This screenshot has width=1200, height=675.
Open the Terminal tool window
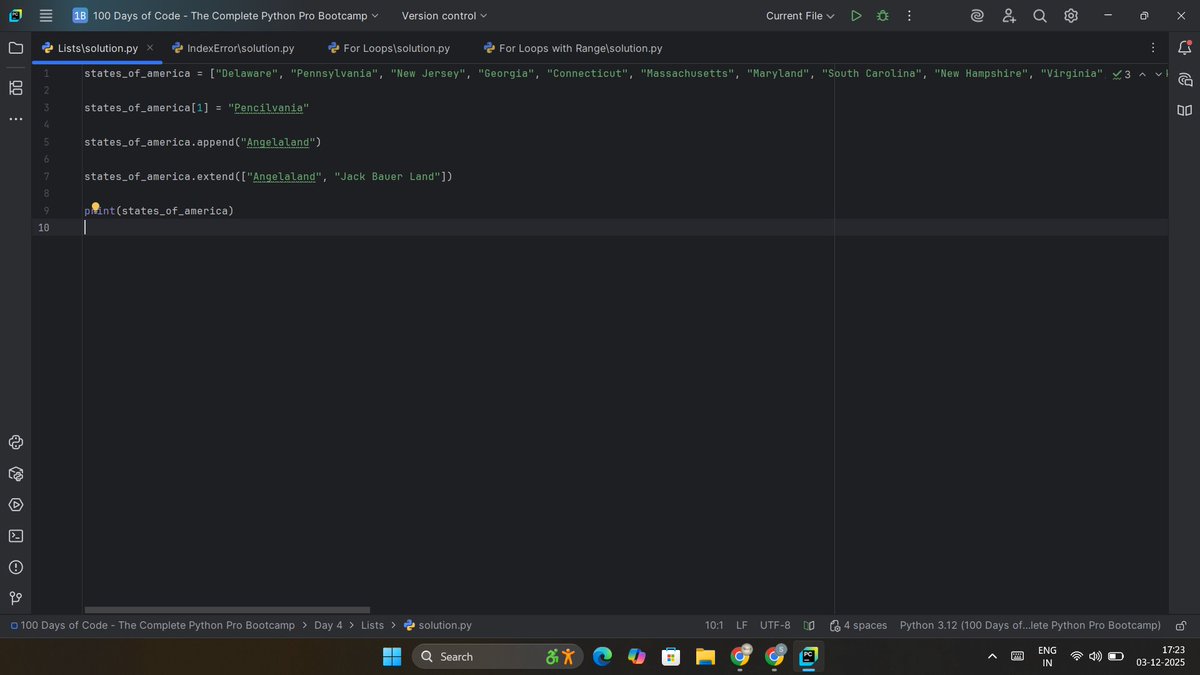pos(15,536)
